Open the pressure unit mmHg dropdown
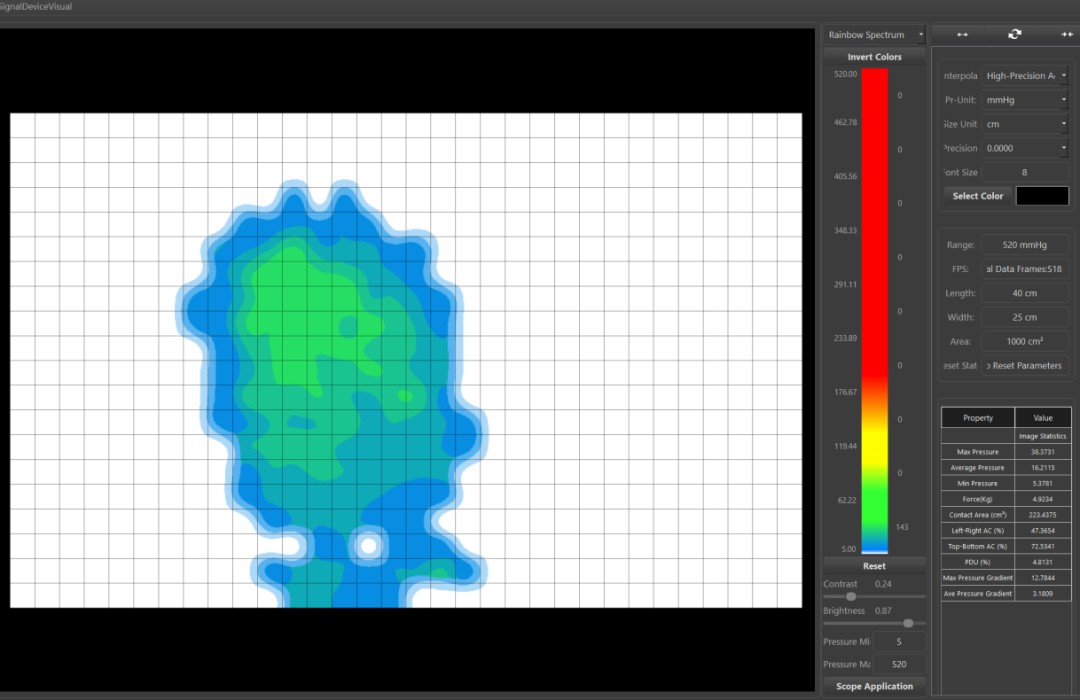The image size is (1080, 700). (x=1025, y=100)
